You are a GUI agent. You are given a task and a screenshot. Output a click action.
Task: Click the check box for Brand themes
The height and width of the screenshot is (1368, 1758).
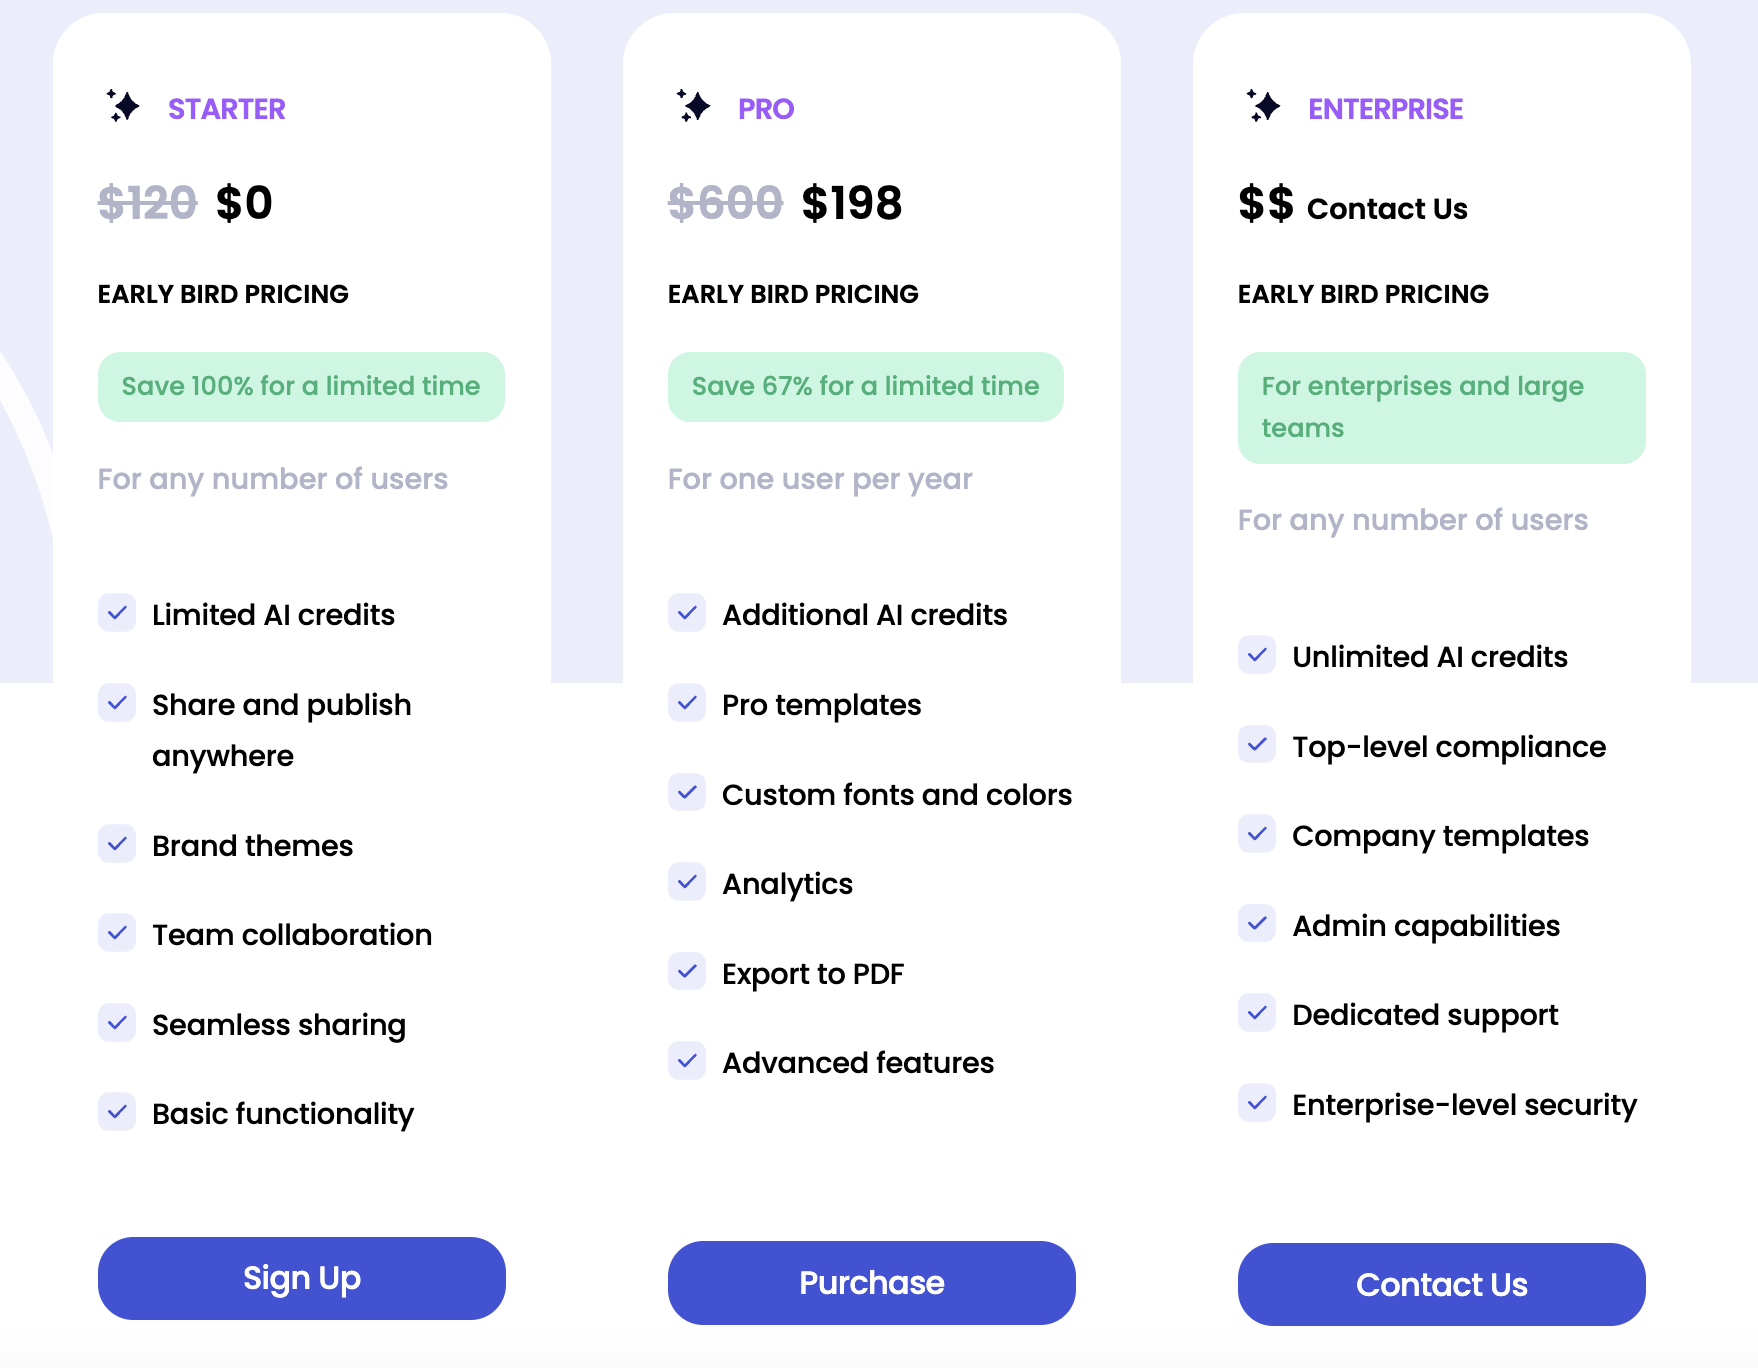tap(117, 844)
